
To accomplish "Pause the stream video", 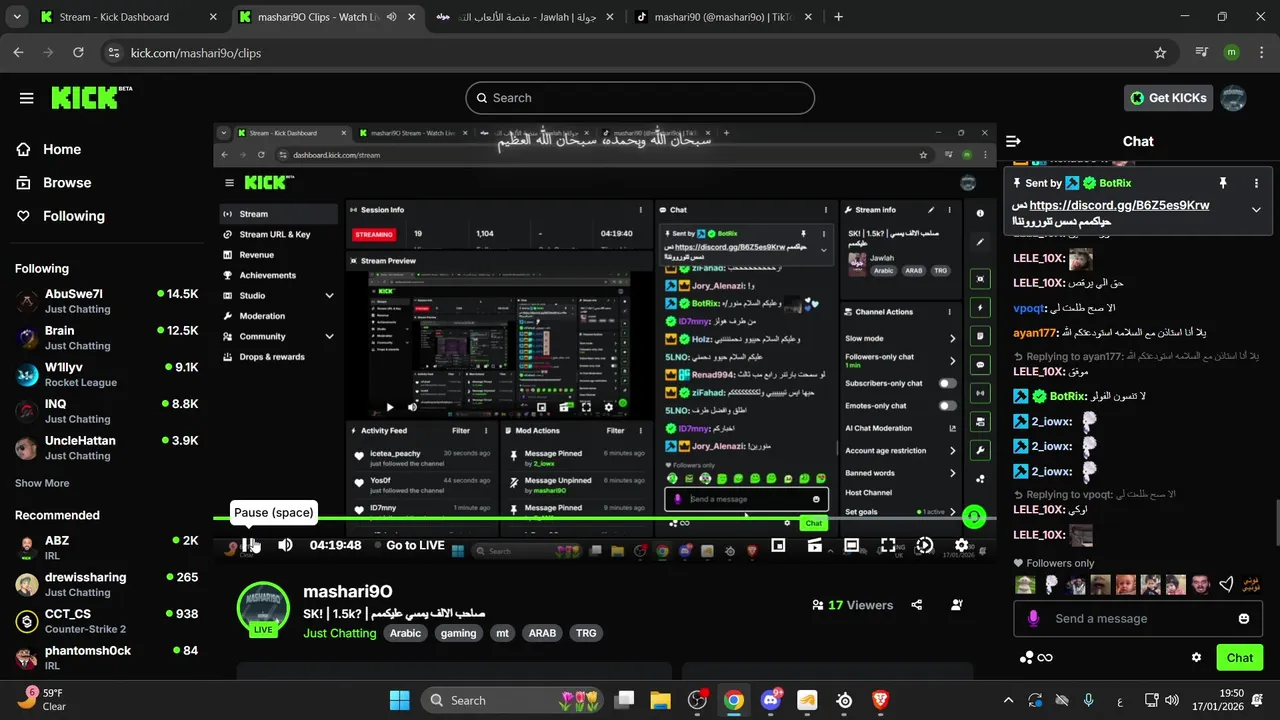I will coord(250,545).
